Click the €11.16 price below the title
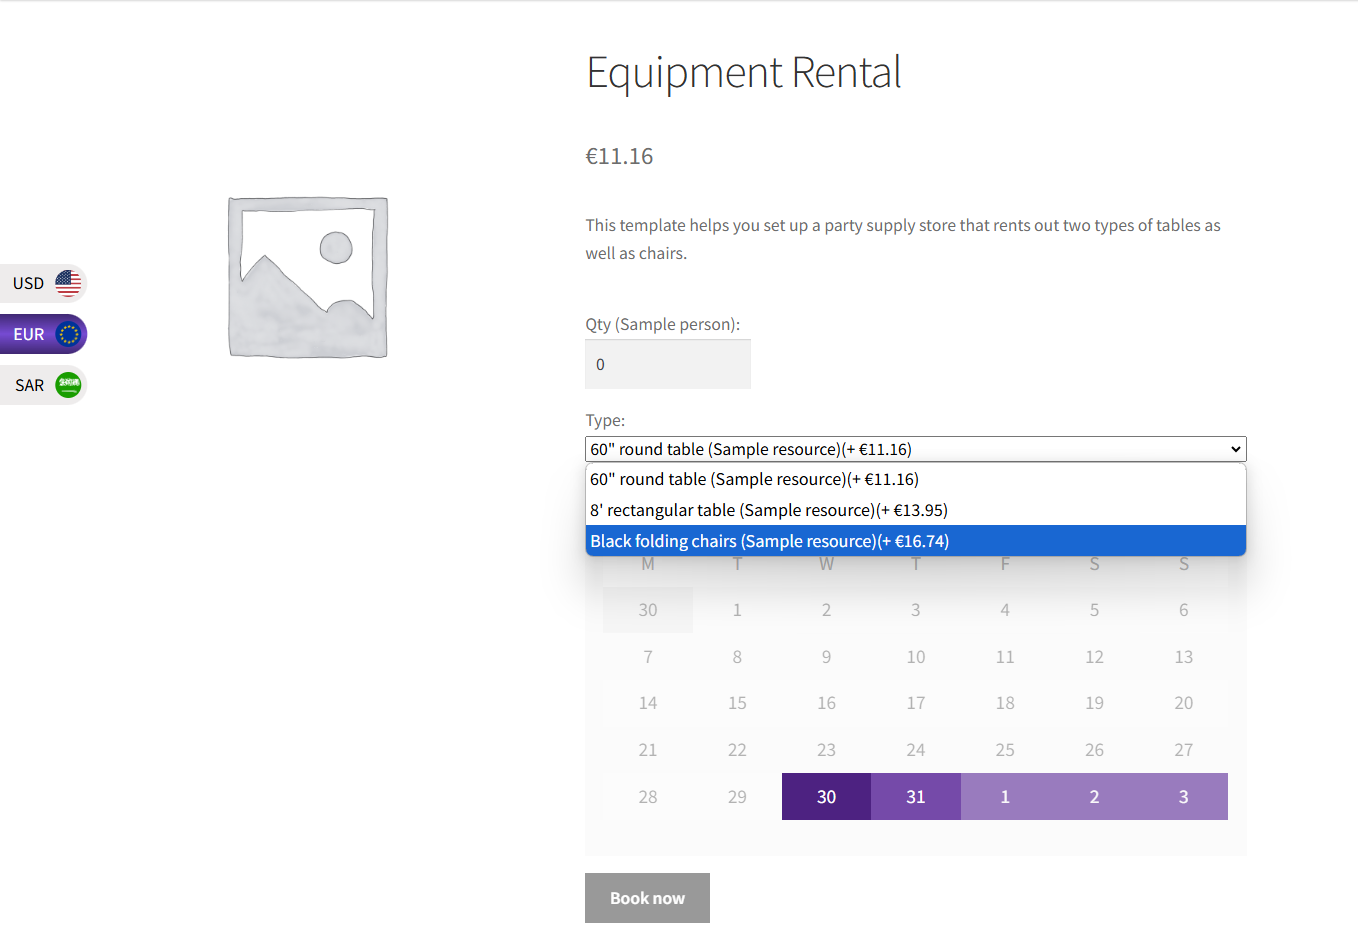The width and height of the screenshot is (1358, 945). click(619, 156)
